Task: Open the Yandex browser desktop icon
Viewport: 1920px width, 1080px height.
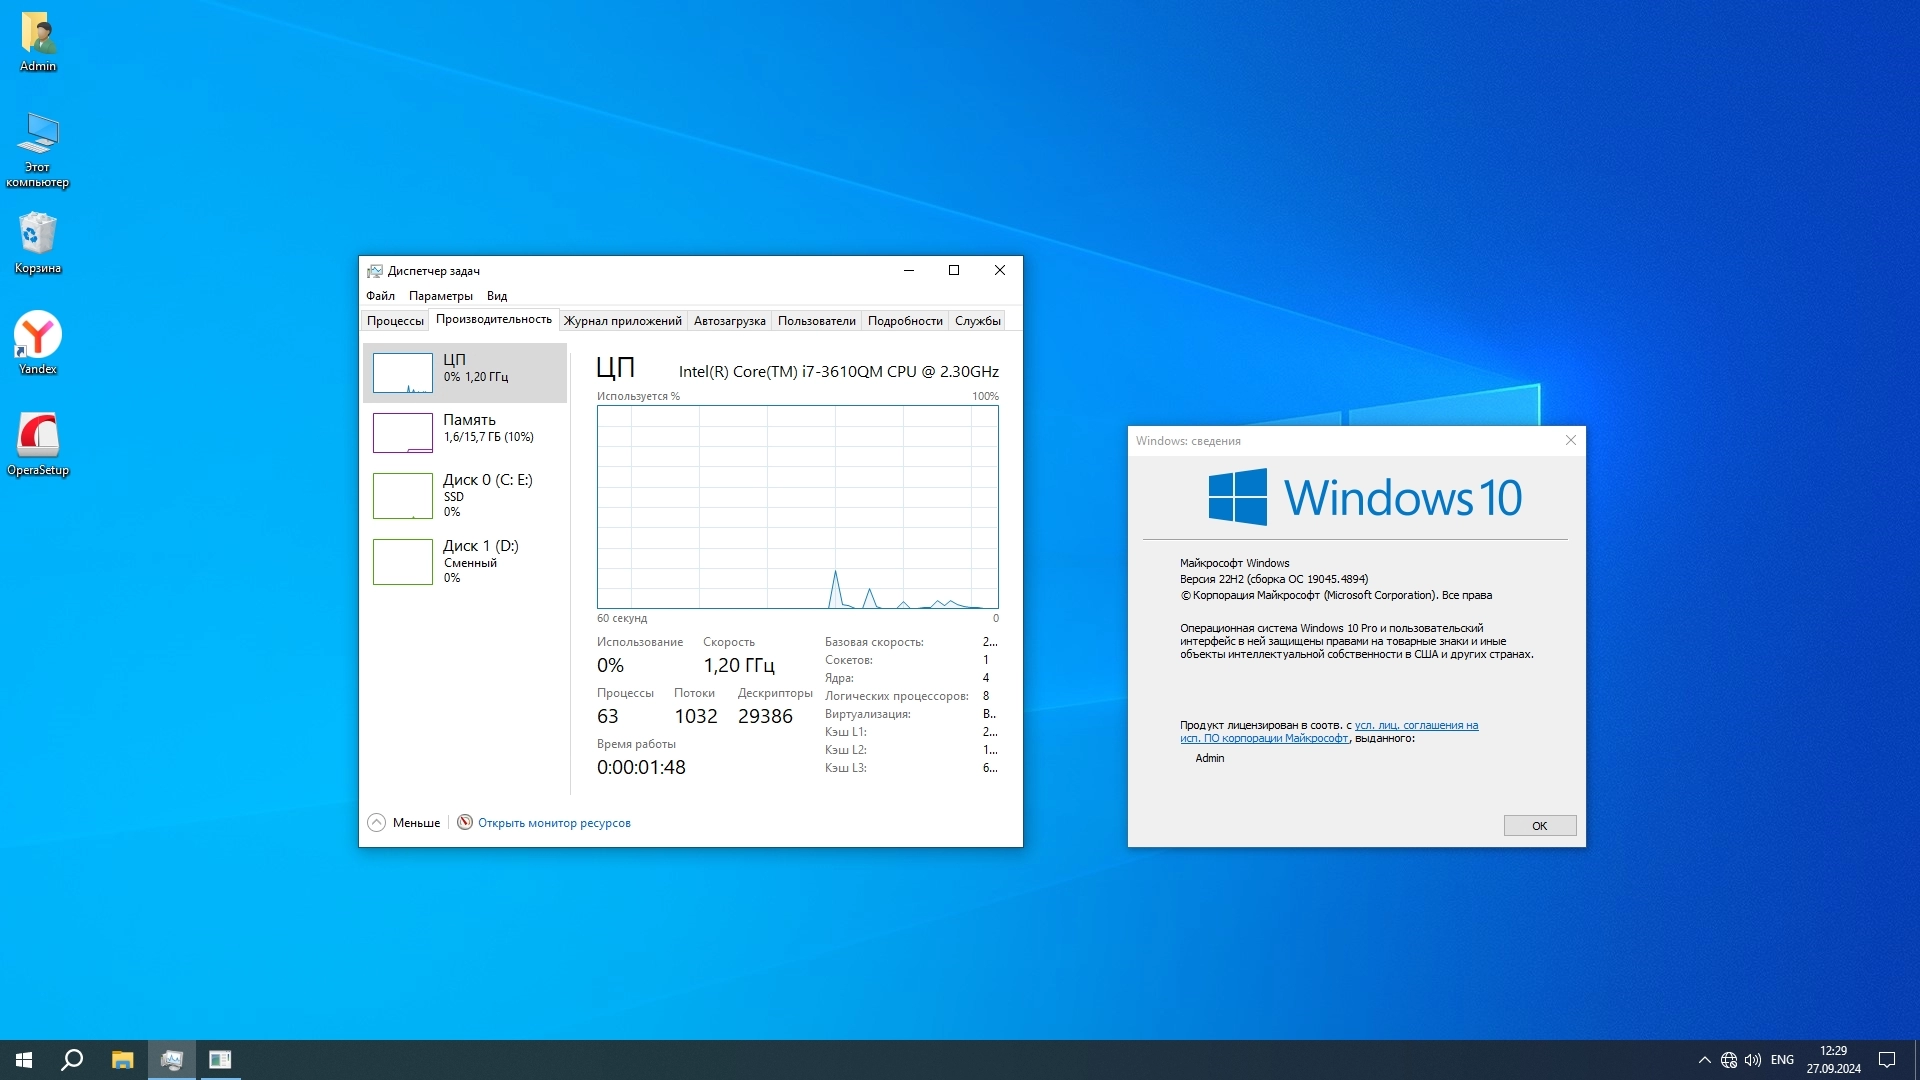Action: click(x=38, y=336)
